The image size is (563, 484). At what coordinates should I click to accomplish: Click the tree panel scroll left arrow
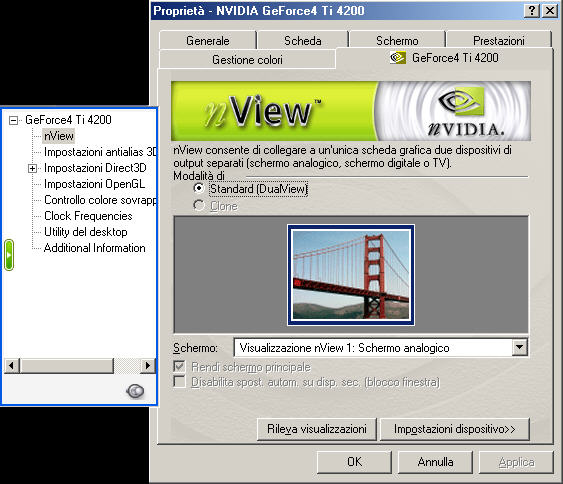tap(11, 366)
